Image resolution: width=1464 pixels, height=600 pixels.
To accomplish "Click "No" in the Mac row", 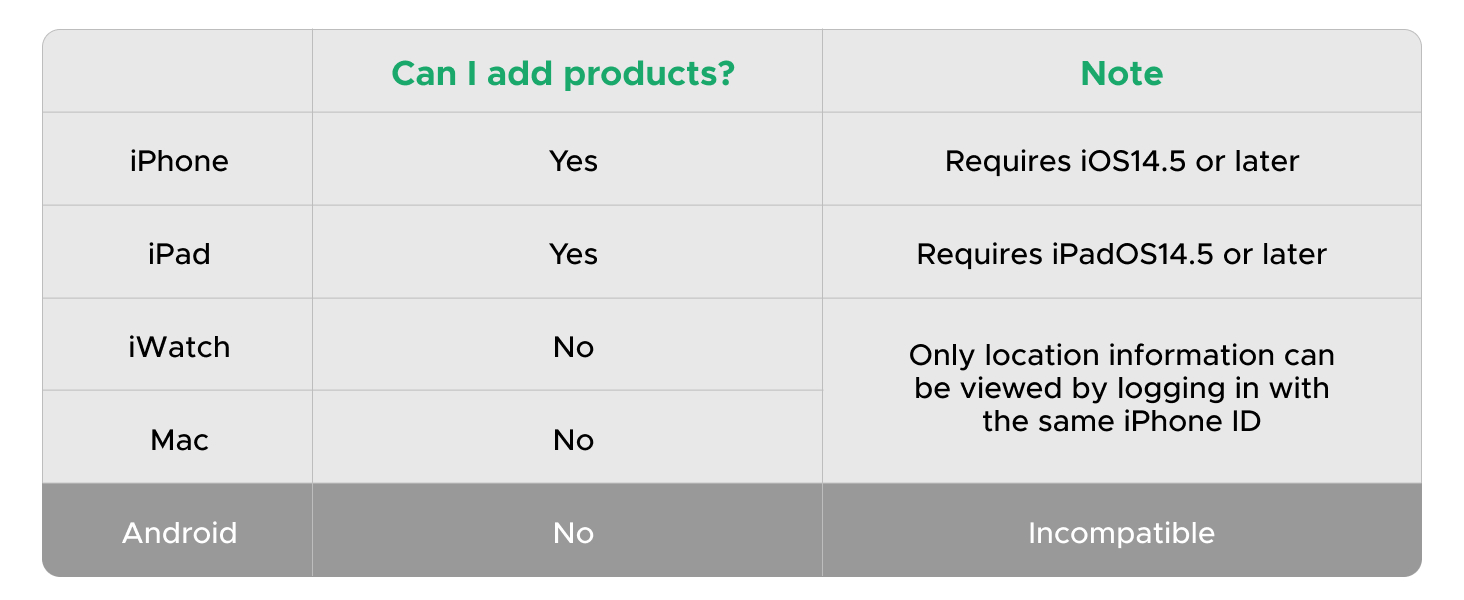I will 573,440.
